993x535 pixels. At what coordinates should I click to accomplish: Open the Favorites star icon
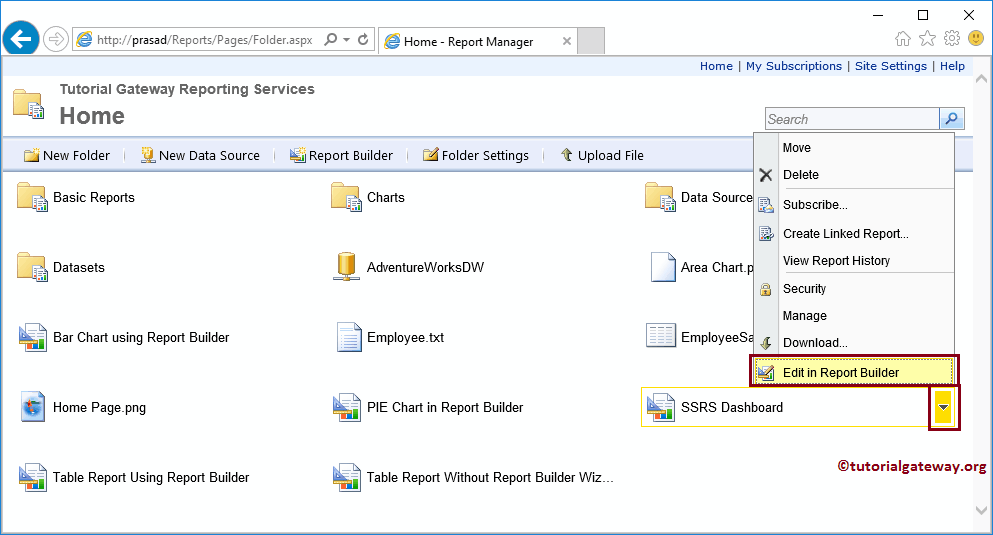click(927, 39)
